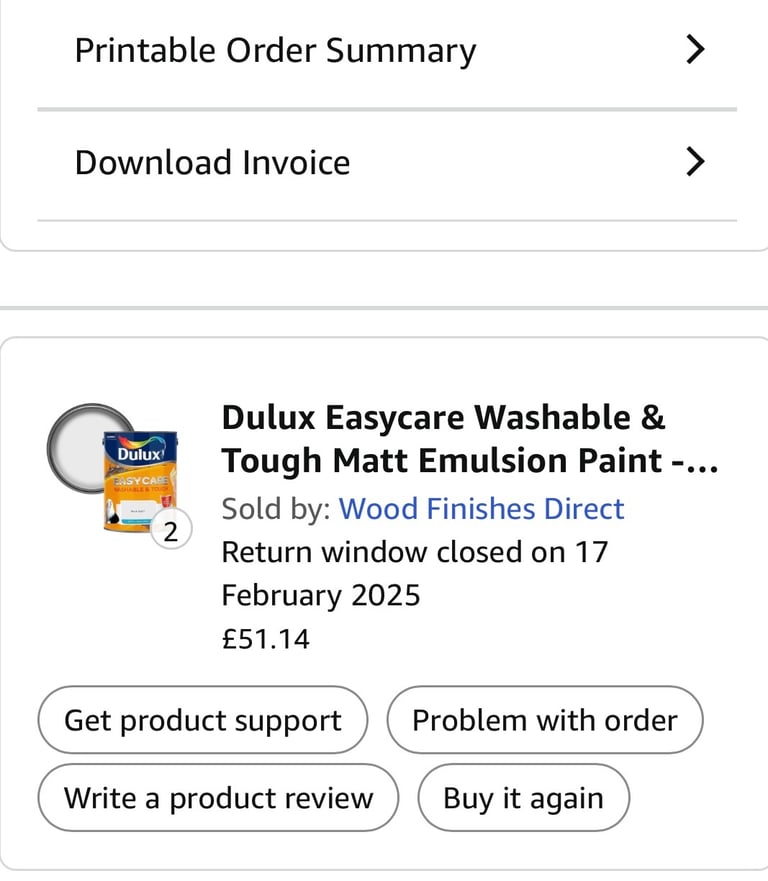Select Write a product review

coord(218,798)
